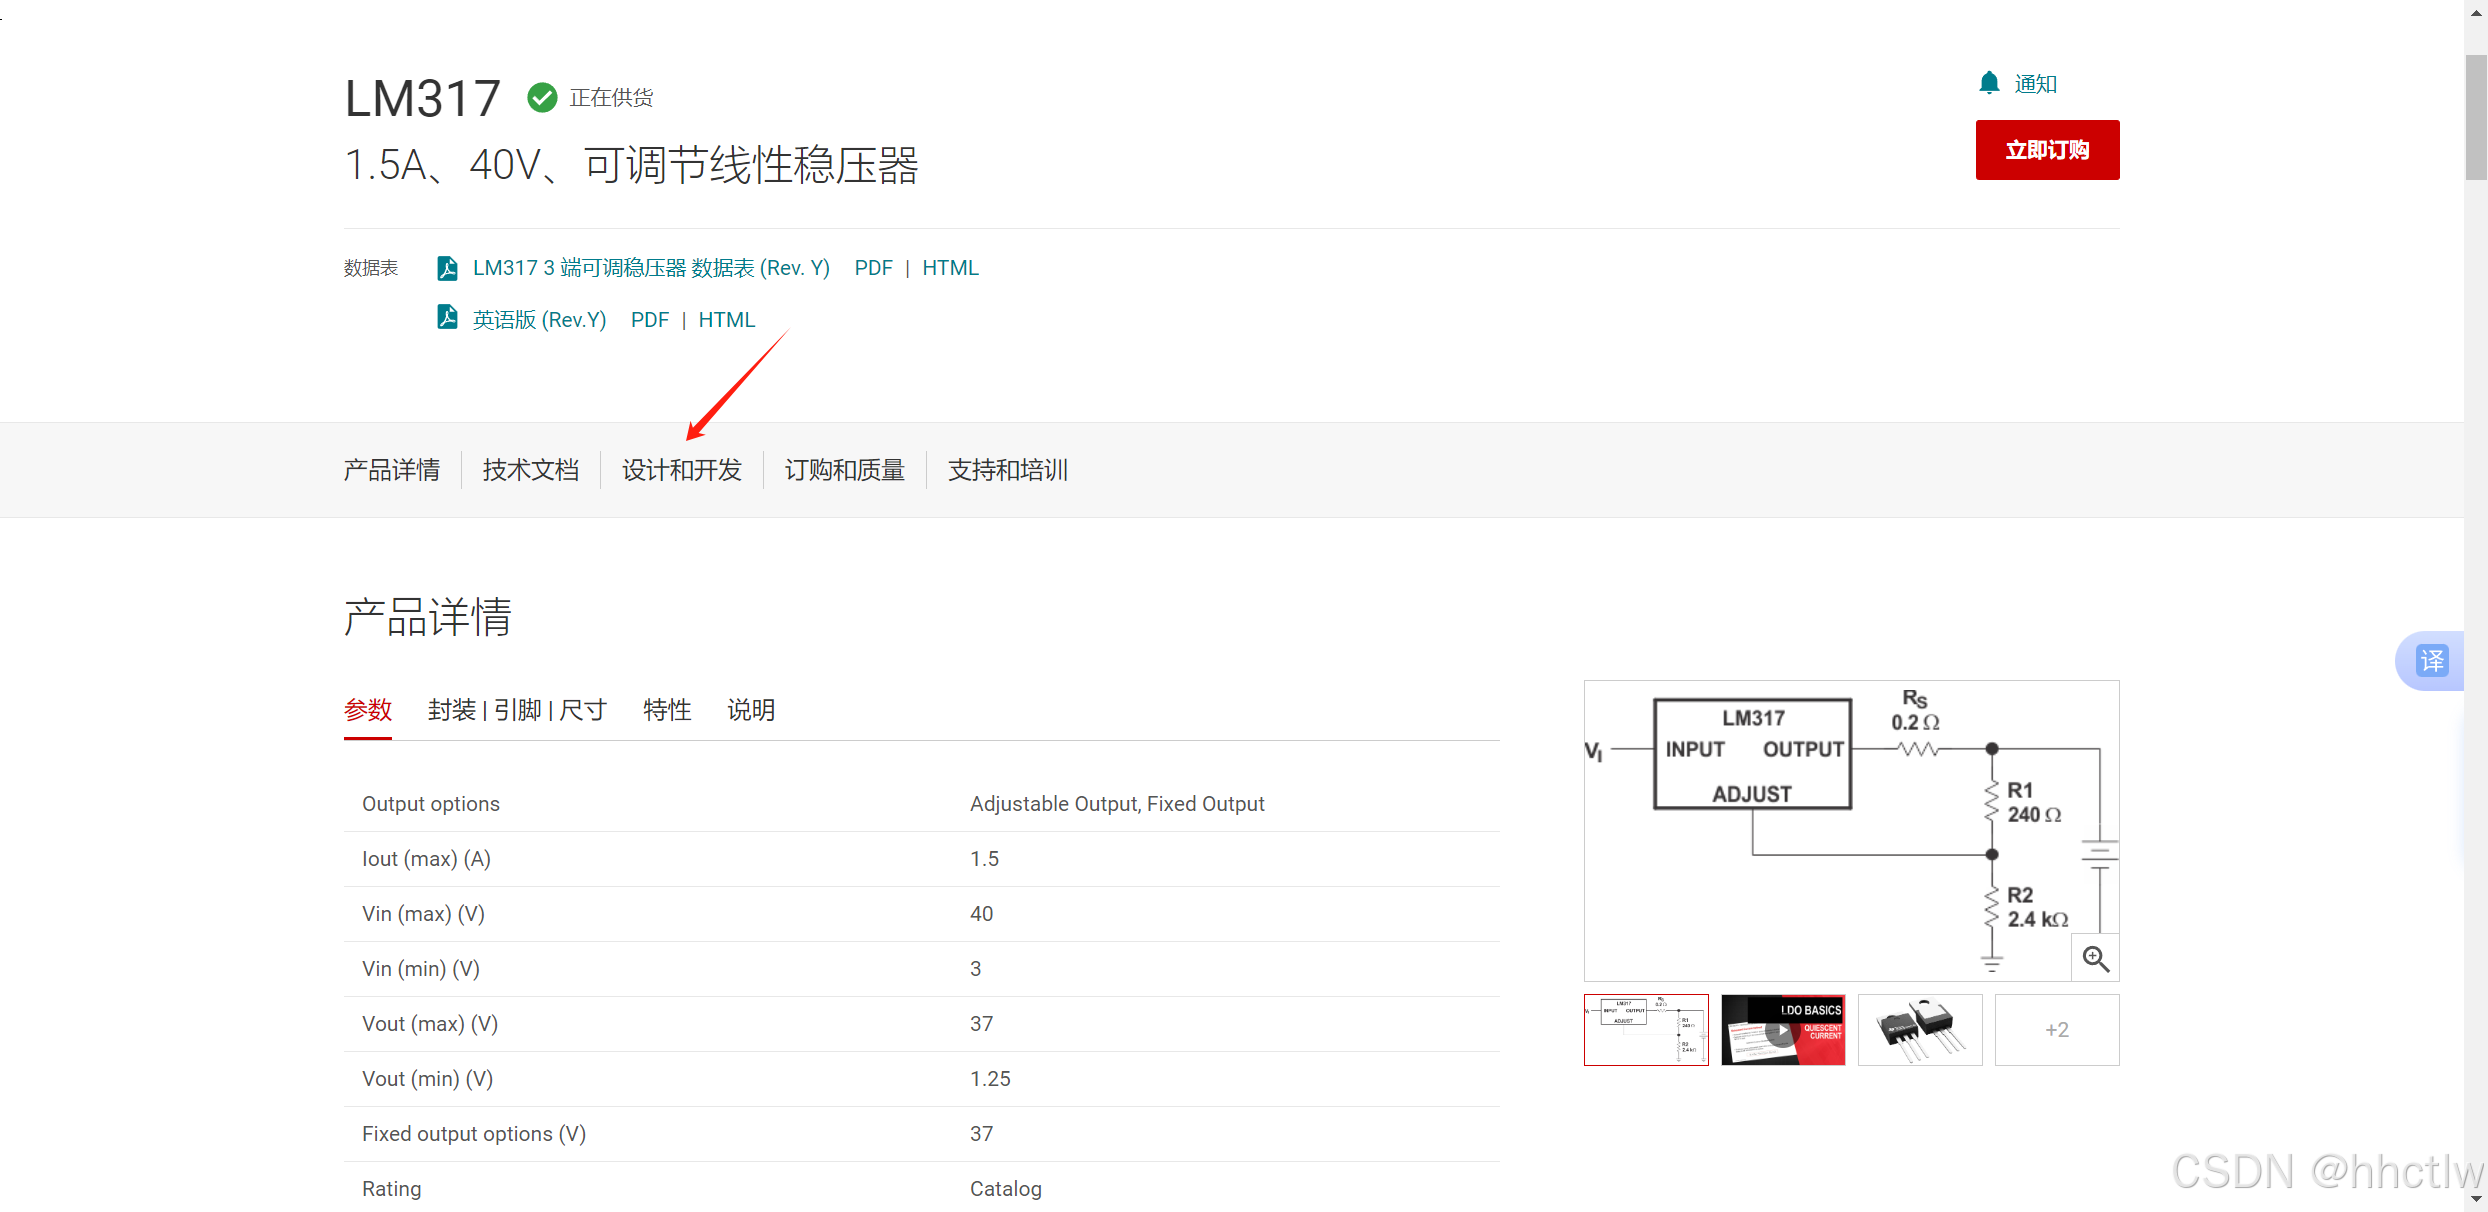Screen dimensions: 2488x1212
Task: Open the floating translate 译 button
Action: [2431, 661]
